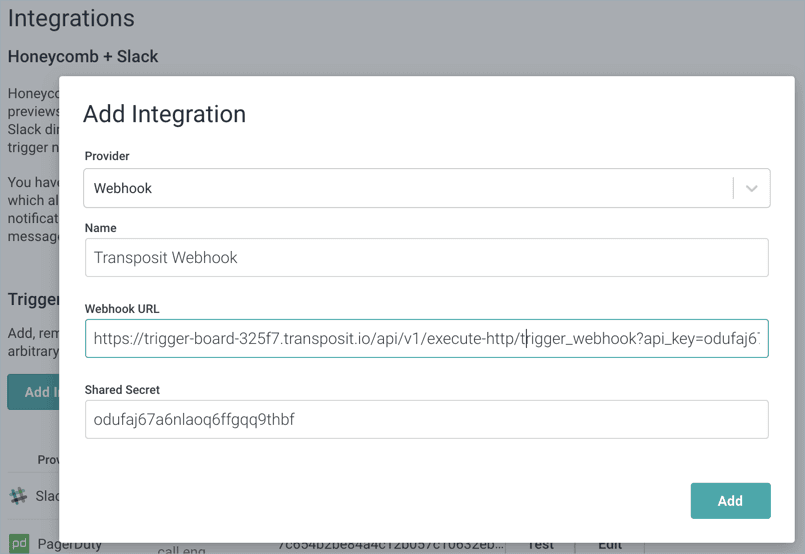Click the Integrations page heading

tap(71, 18)
